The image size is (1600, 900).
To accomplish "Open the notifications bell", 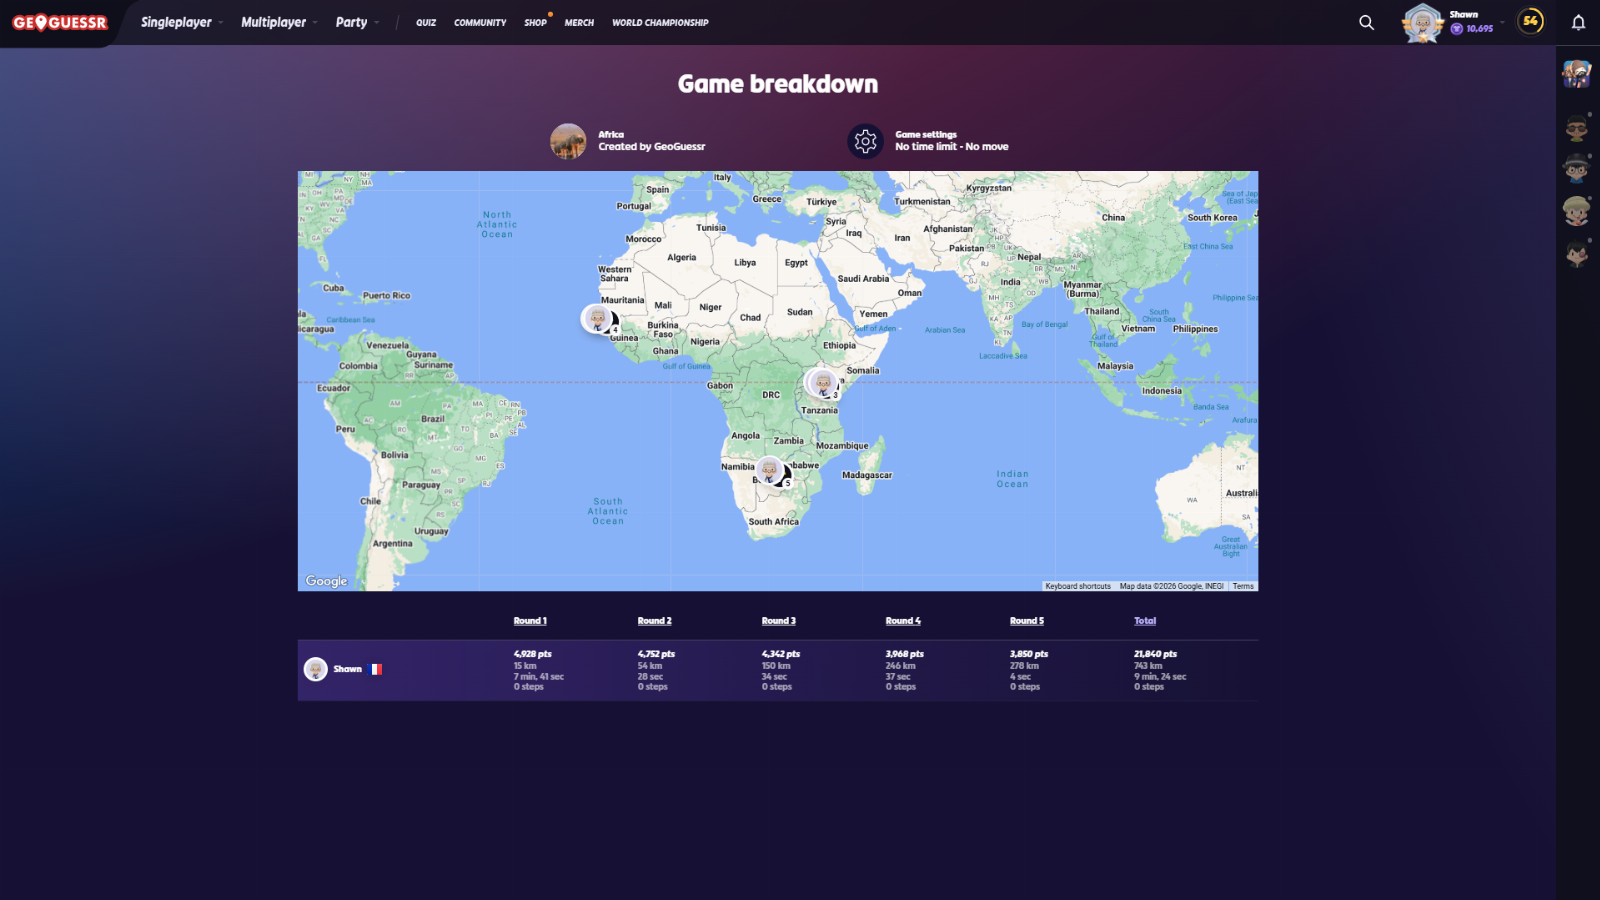I will [x=1578, y=22].
